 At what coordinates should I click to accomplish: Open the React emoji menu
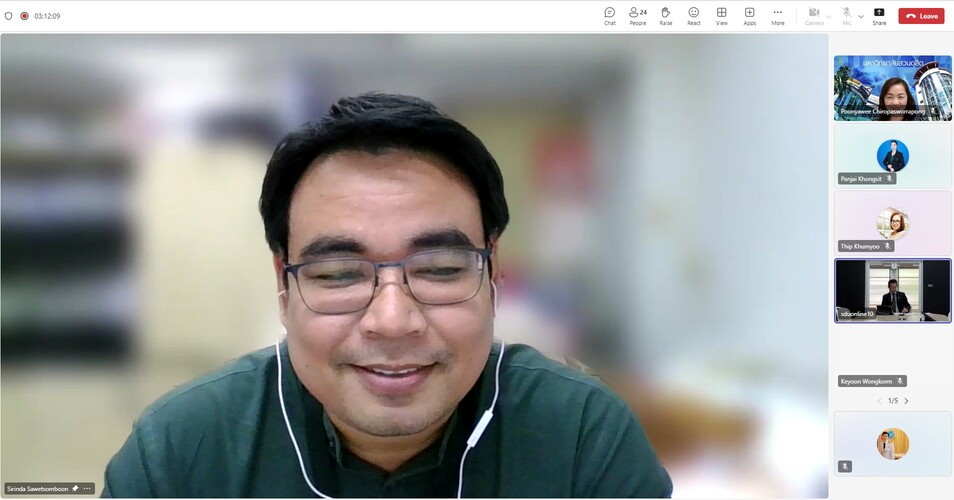pos(693,15)
